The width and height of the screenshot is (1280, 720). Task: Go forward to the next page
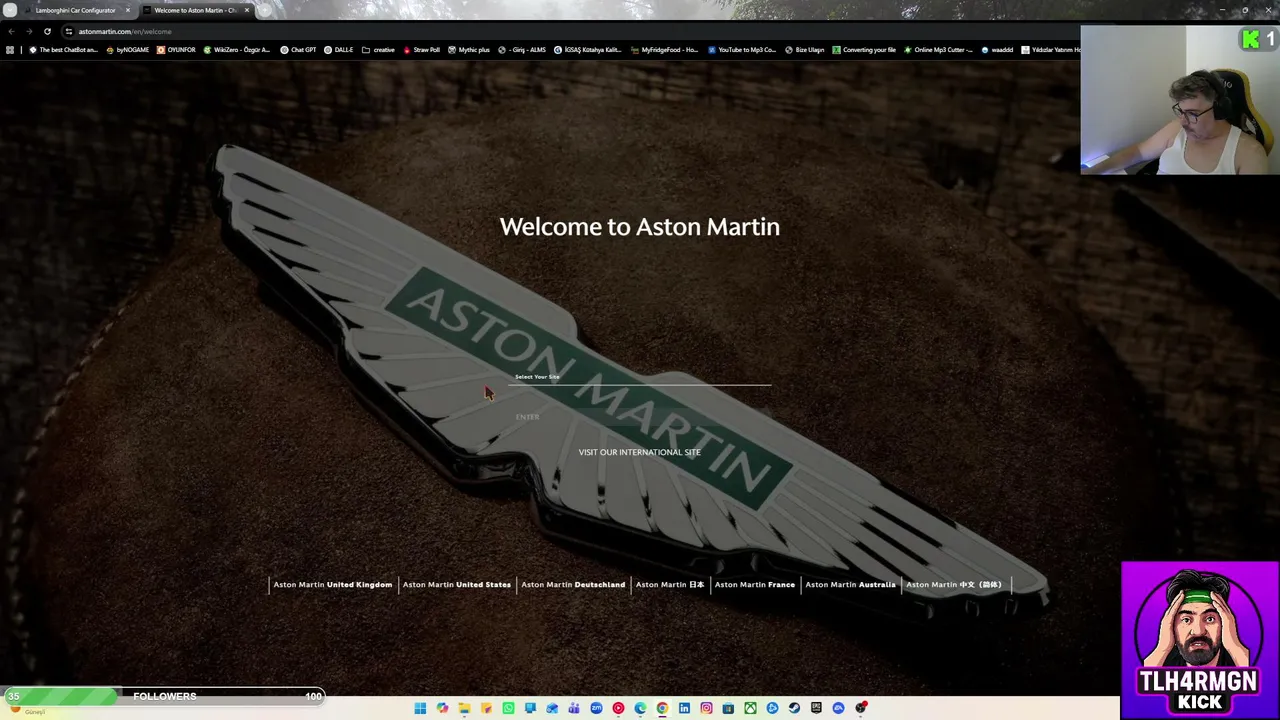[29, 31]
